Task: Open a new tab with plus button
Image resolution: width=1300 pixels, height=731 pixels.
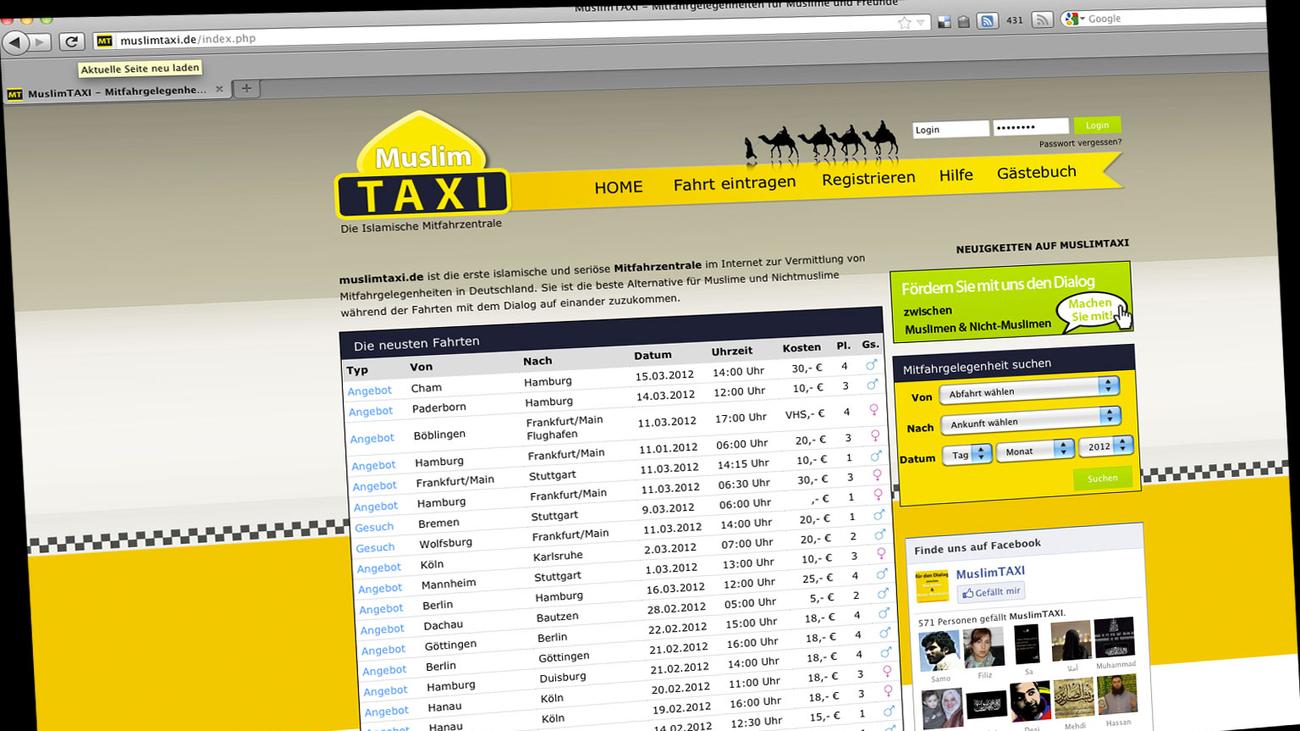Action: [246, 89]
